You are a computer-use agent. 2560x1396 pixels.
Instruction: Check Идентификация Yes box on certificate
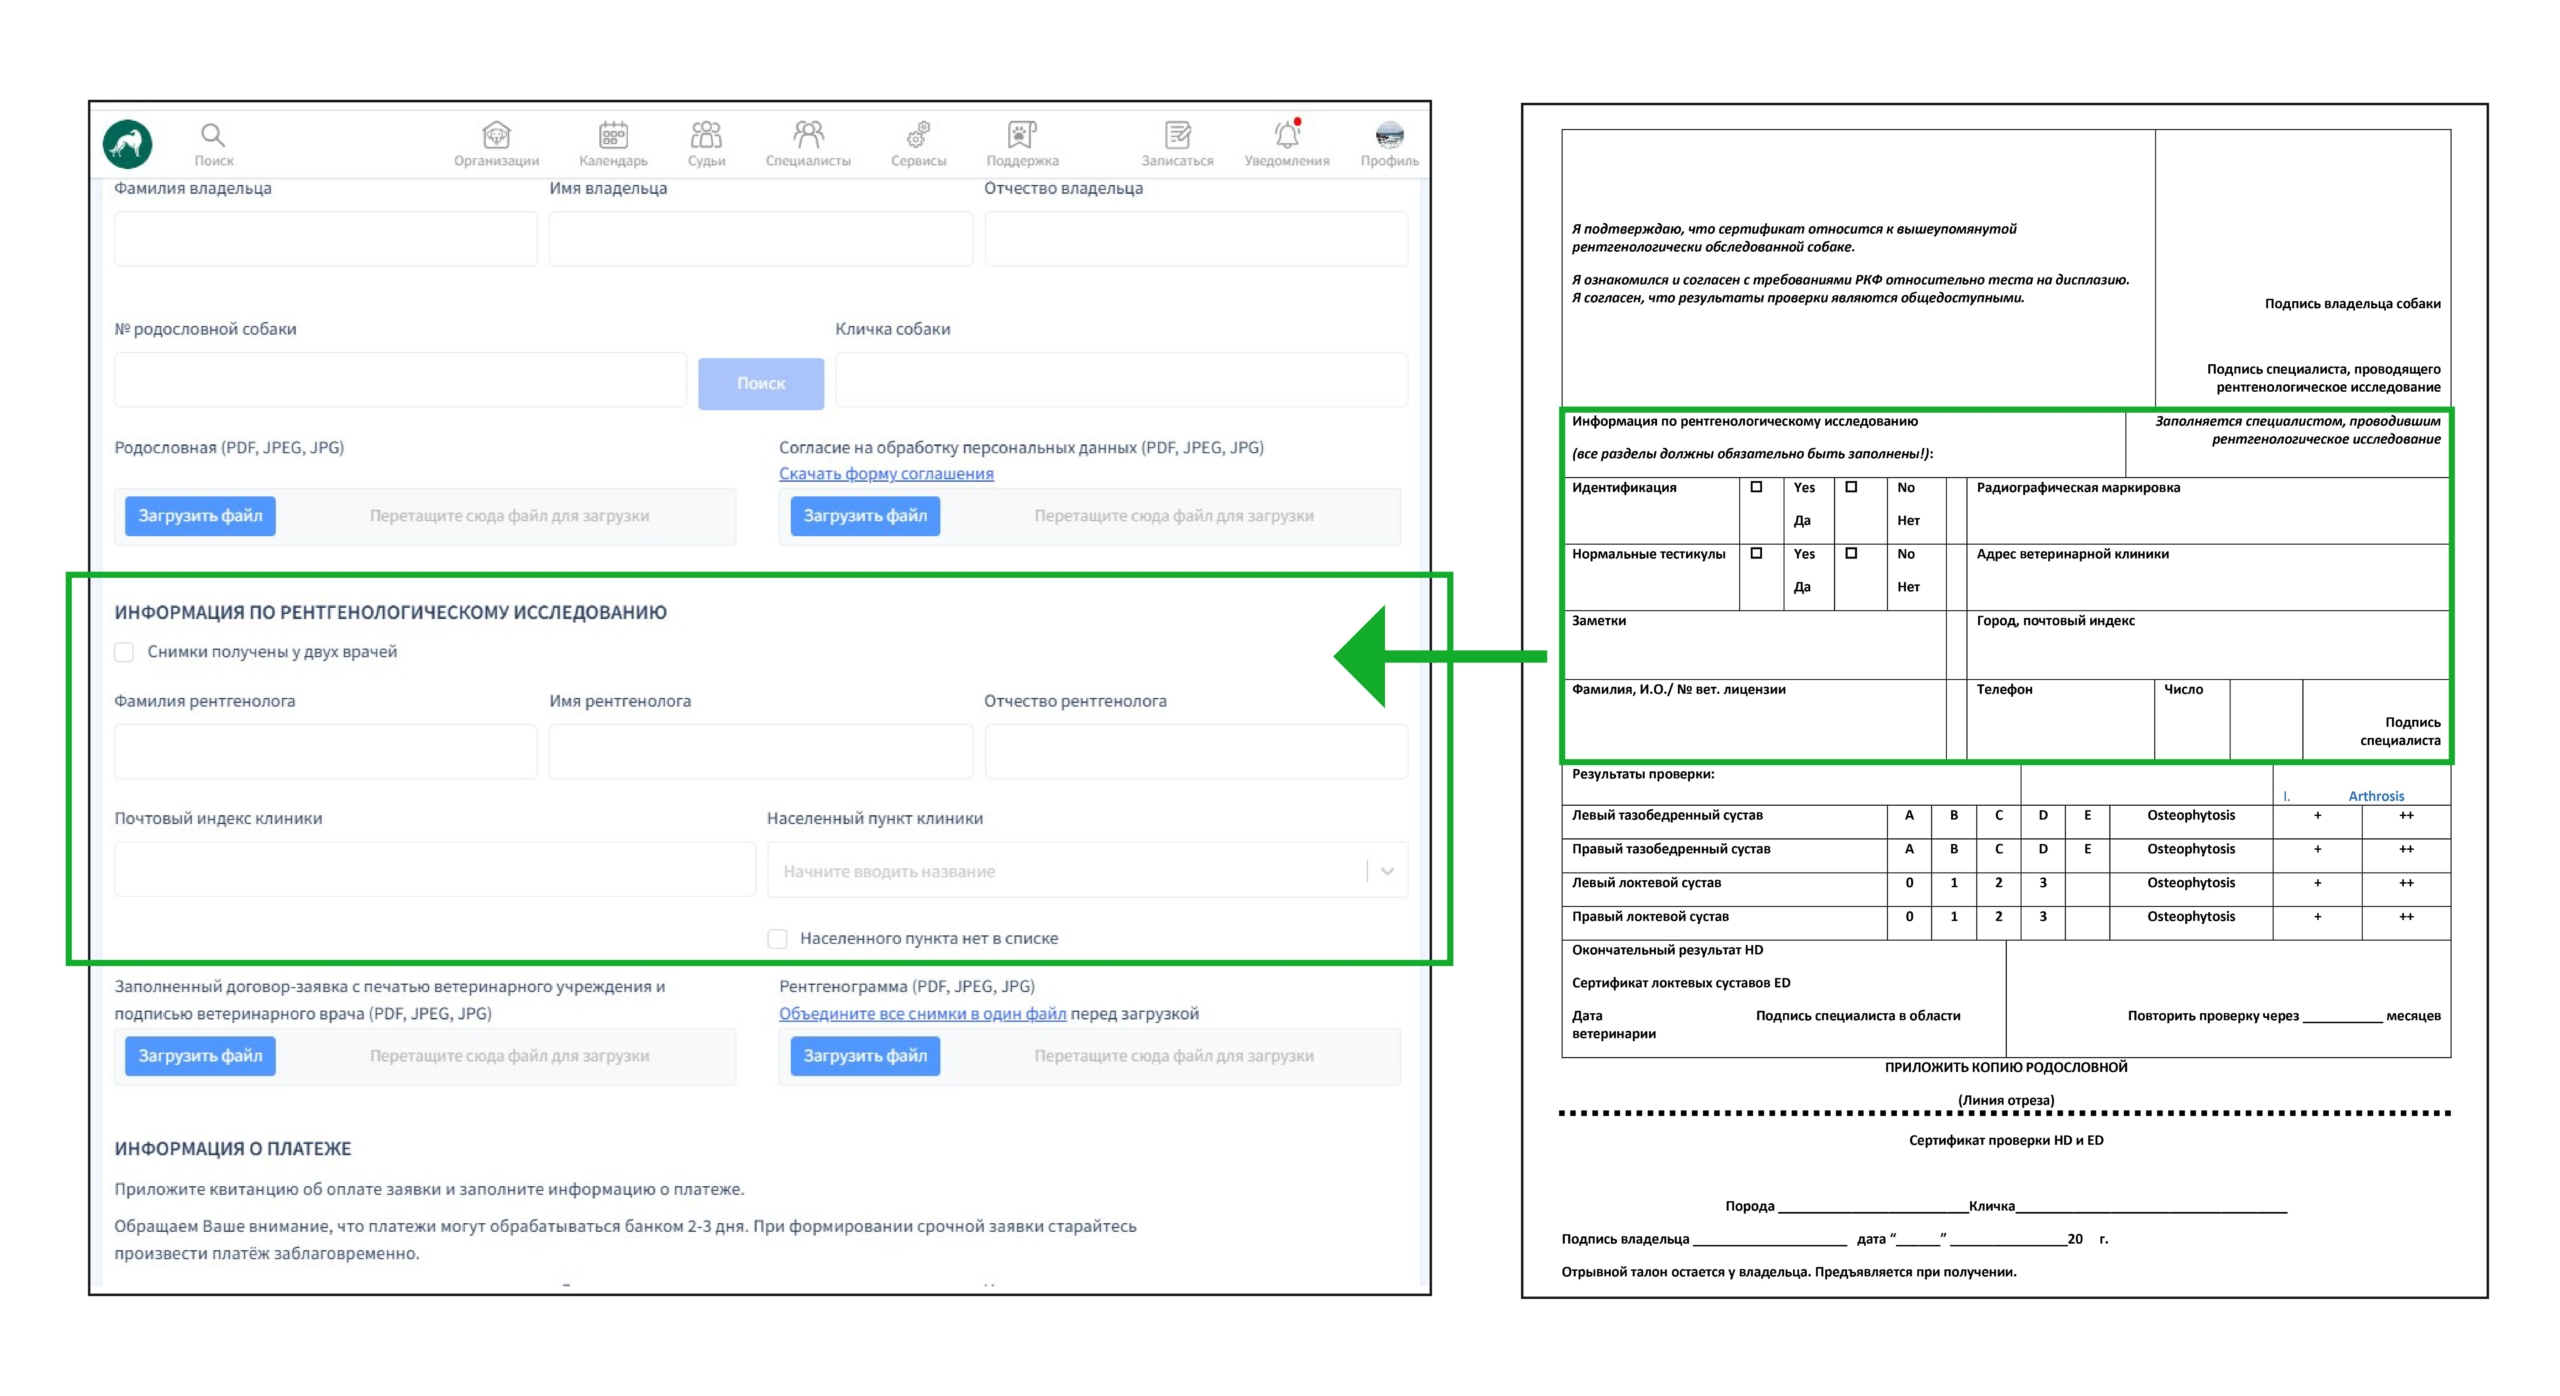(1756, 487)
